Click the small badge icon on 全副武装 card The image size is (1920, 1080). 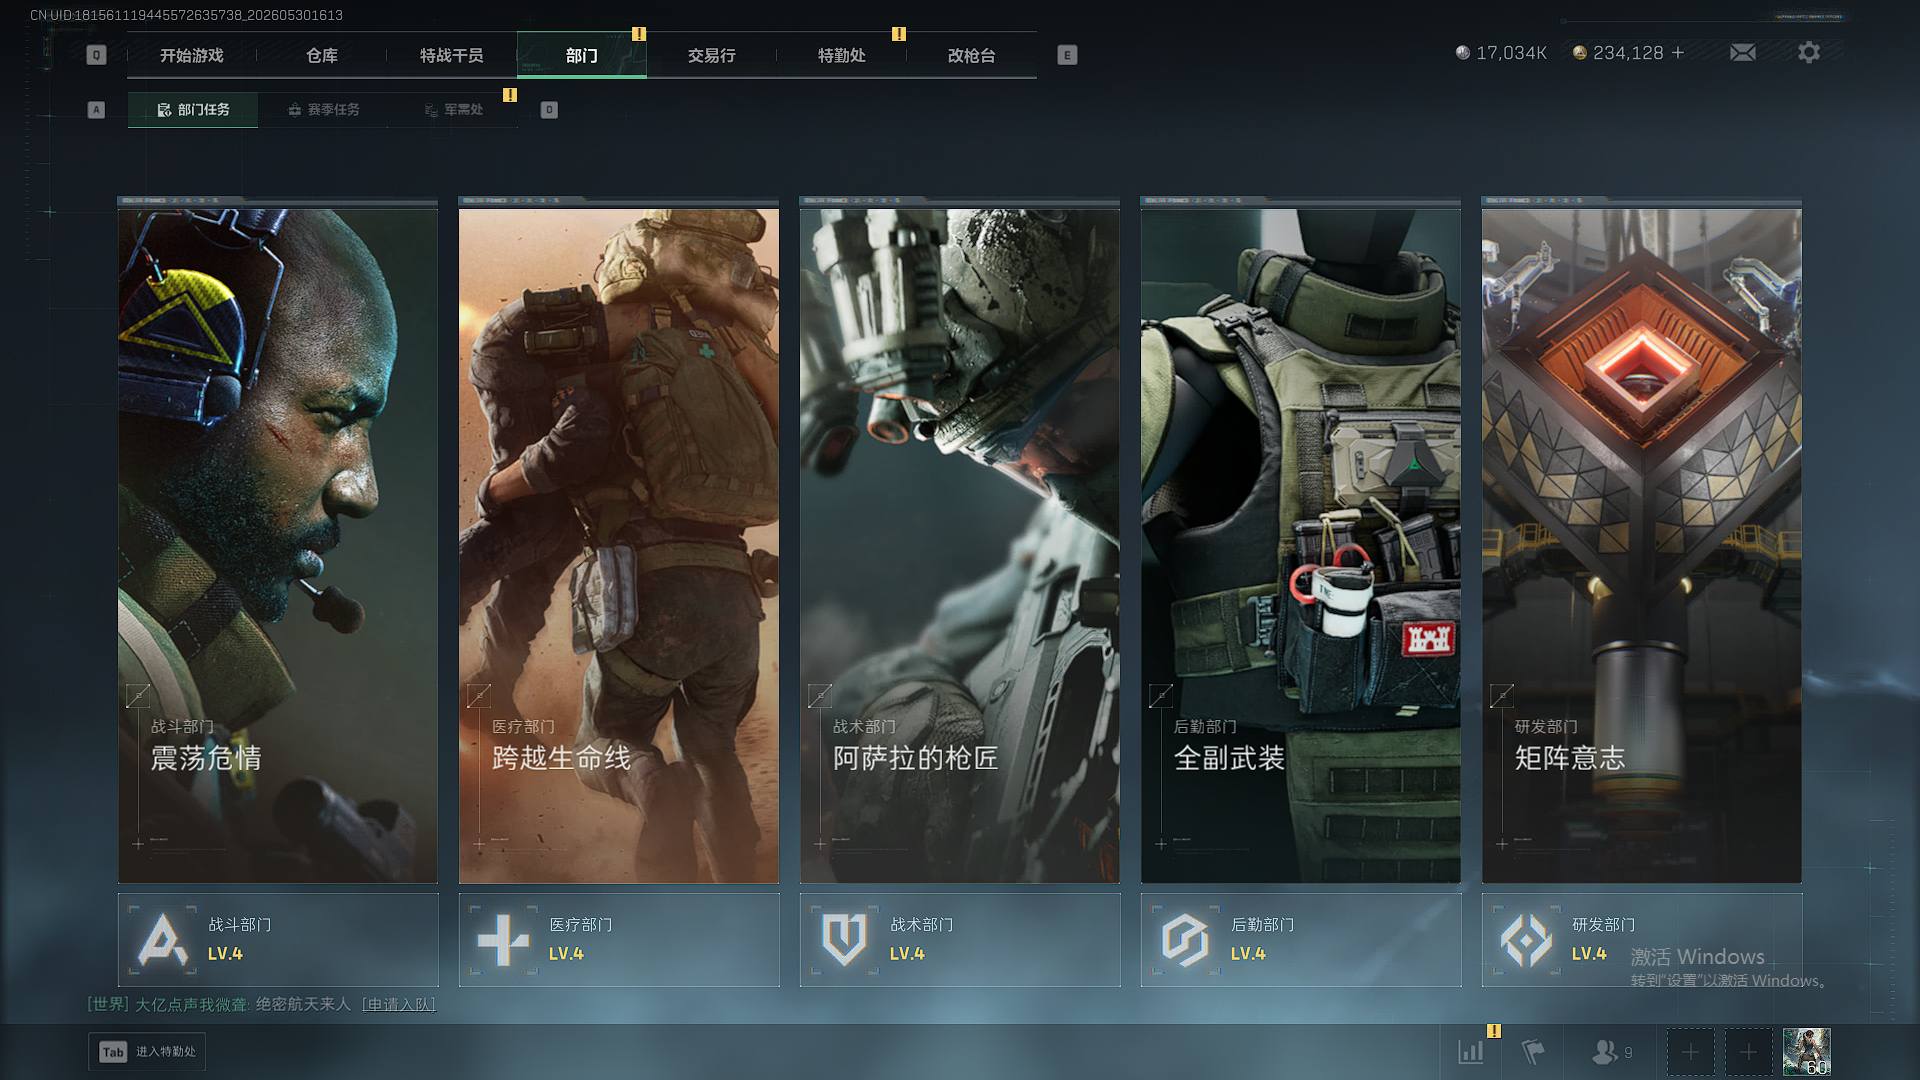1161,696
